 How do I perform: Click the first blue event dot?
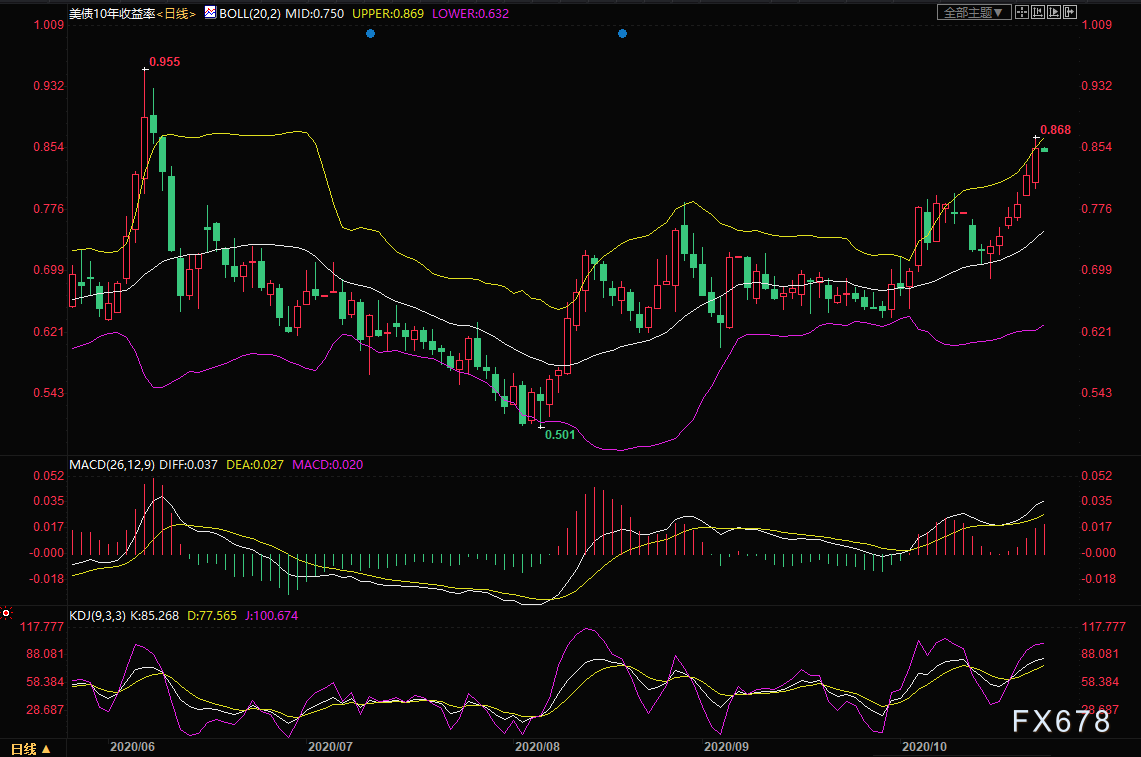pyautogui.click(x=370, y=33)
